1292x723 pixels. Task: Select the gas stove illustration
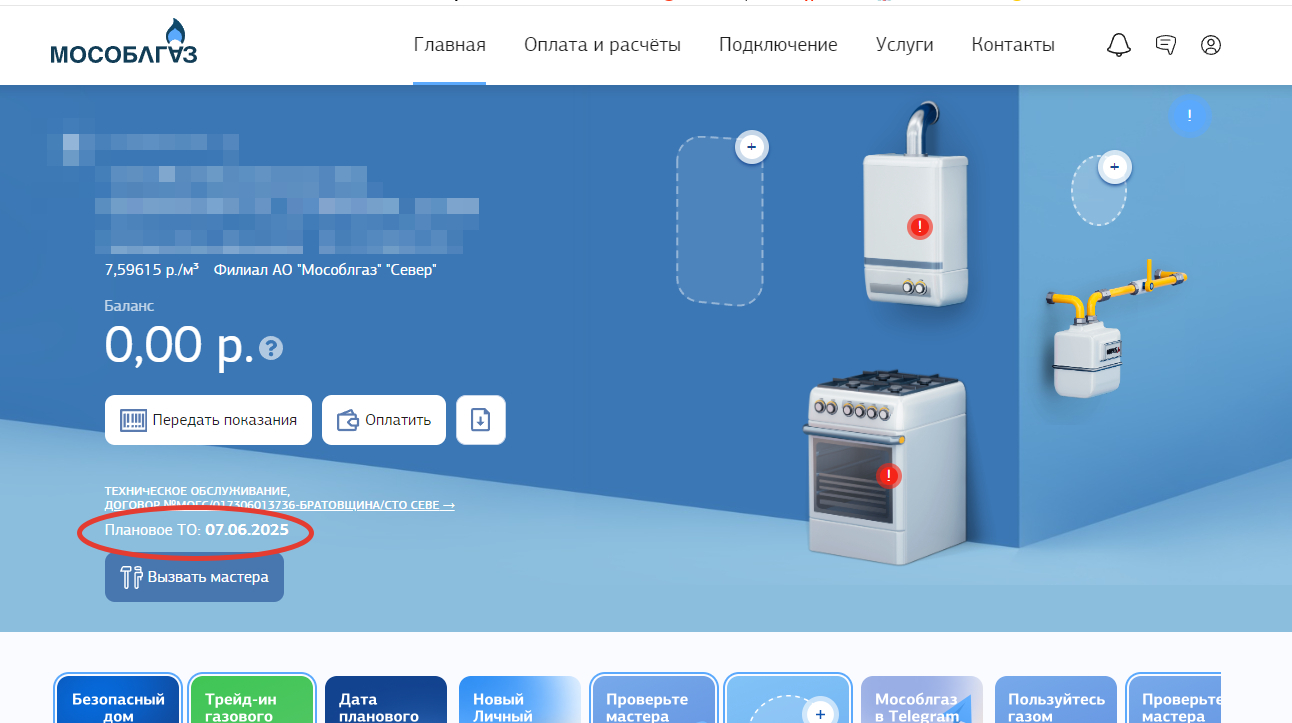click(x=886, y=466)
